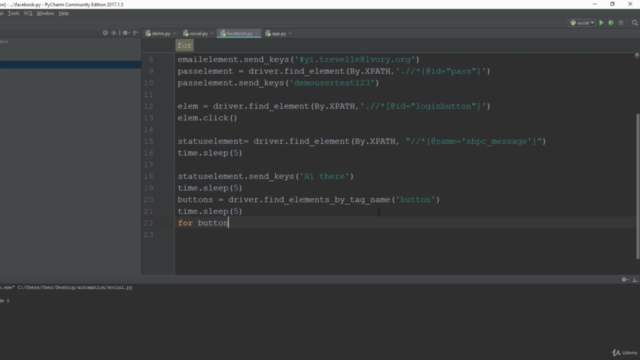Open the Window menu

pyautogui.click(x=45, y=13)
